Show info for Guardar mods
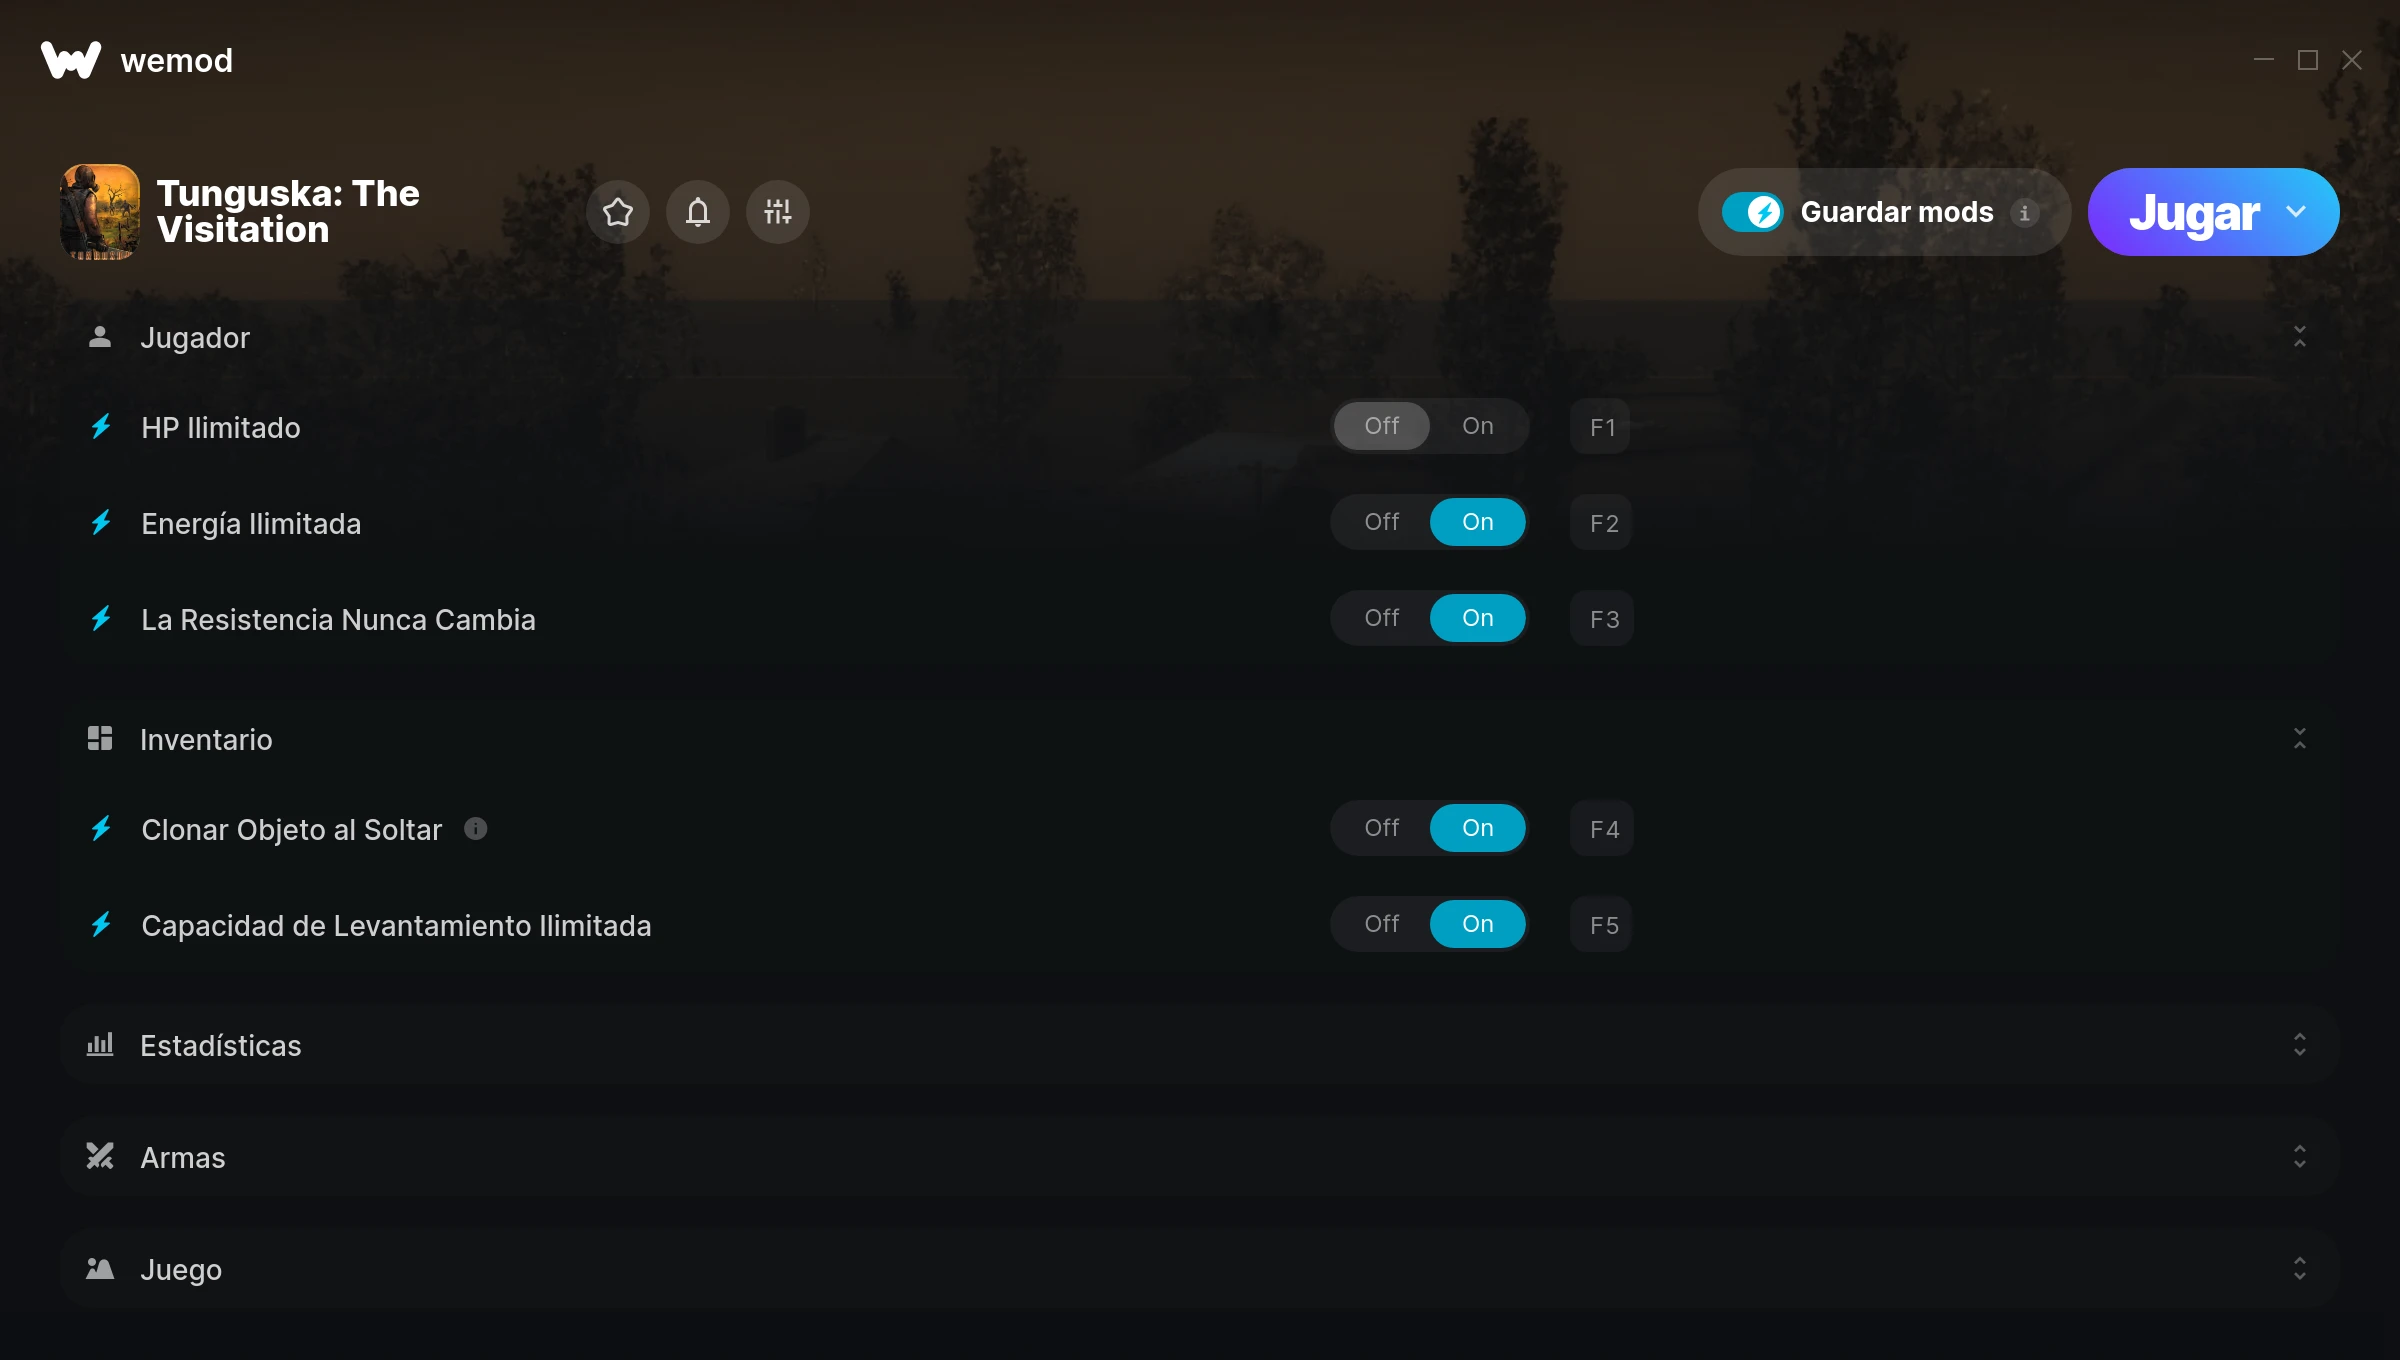 click(x=2024, y=213)
